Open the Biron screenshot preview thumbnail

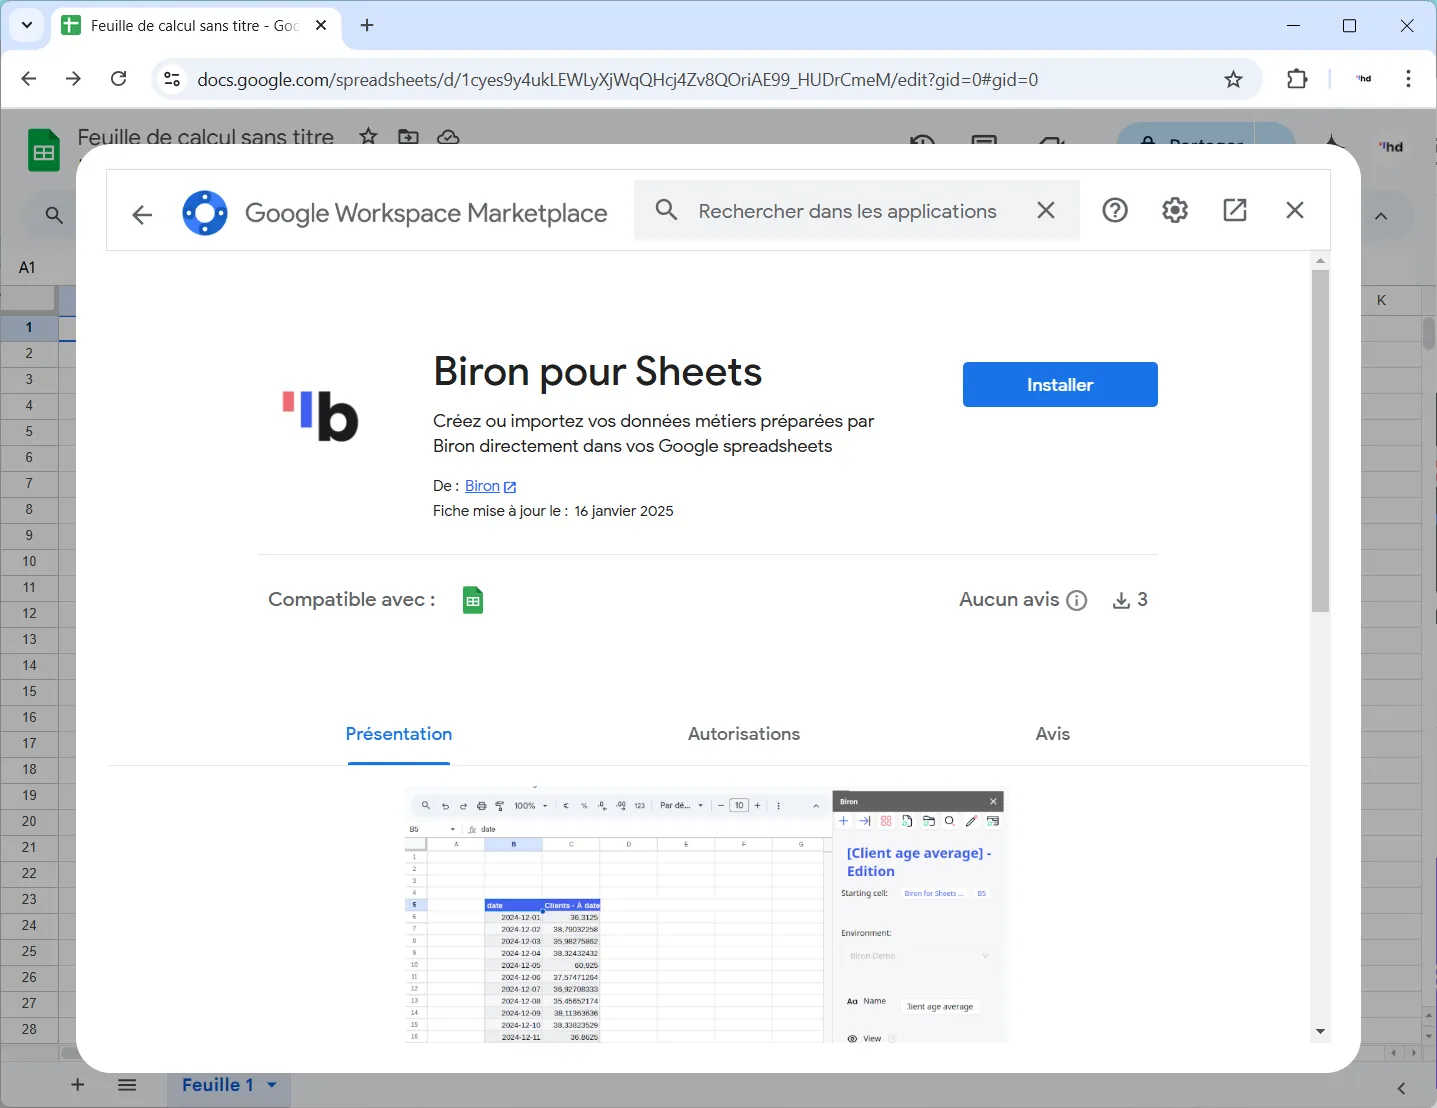pos(707,914)
